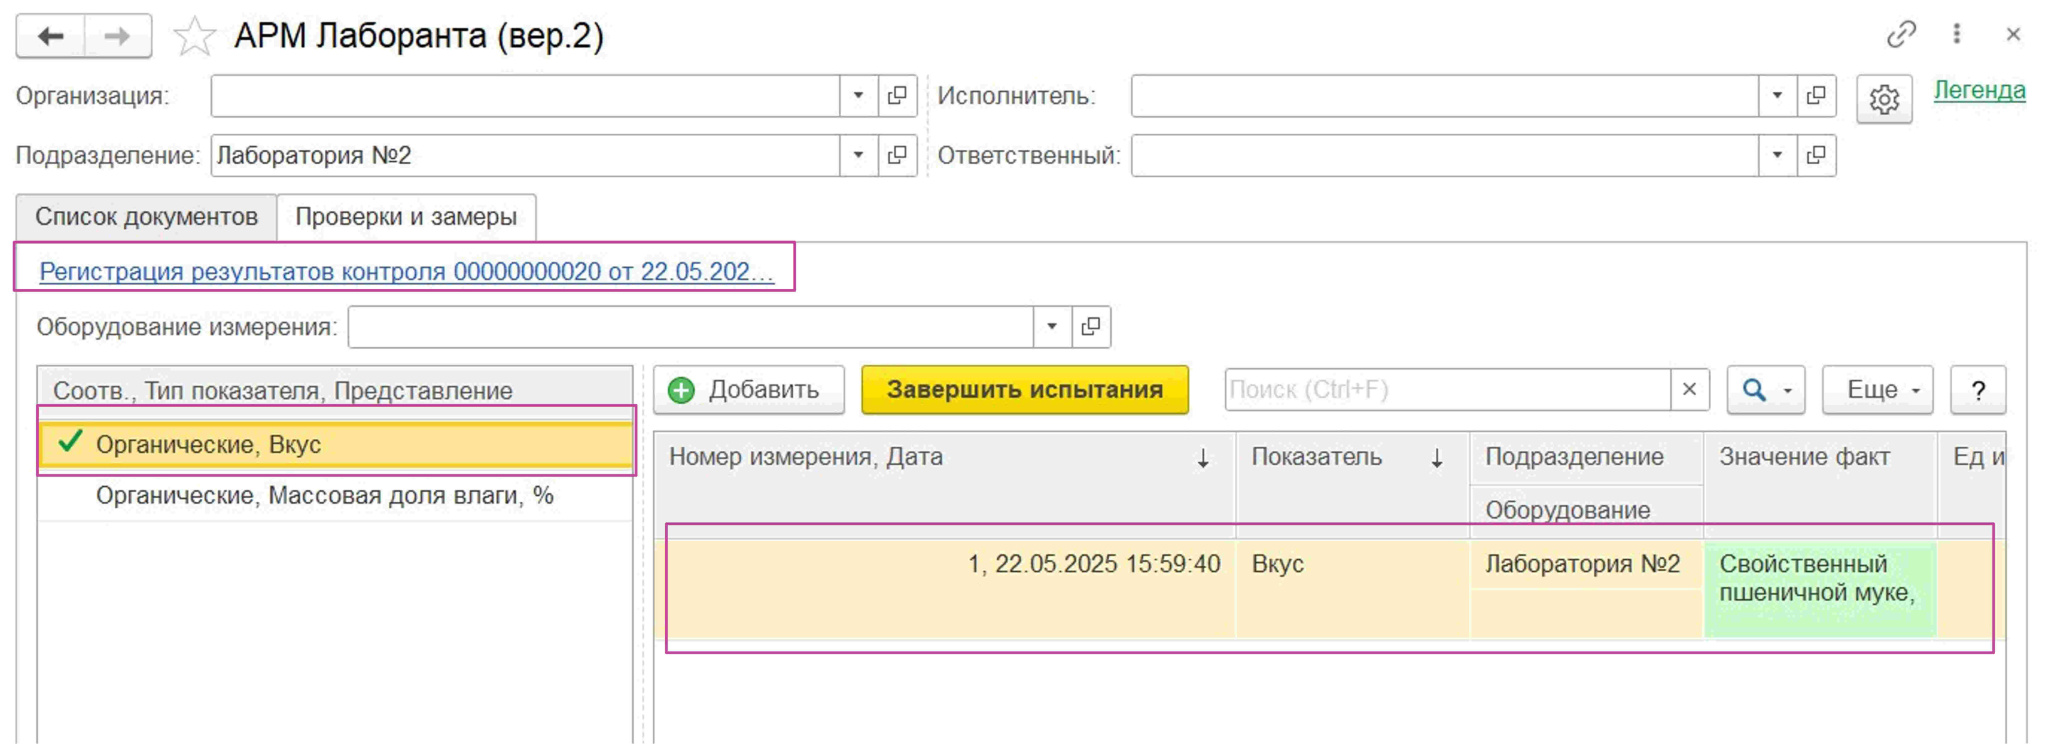
Task: Open settings with the gear icon
Action: 1884,99
